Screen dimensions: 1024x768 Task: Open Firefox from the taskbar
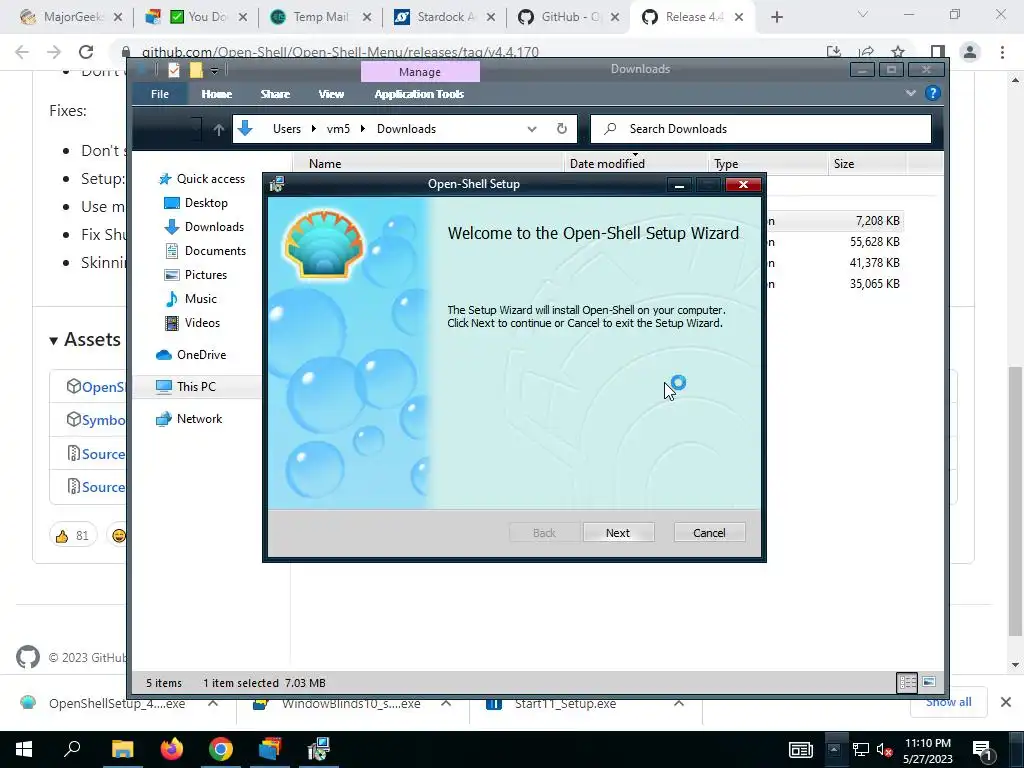pos(172,749)
